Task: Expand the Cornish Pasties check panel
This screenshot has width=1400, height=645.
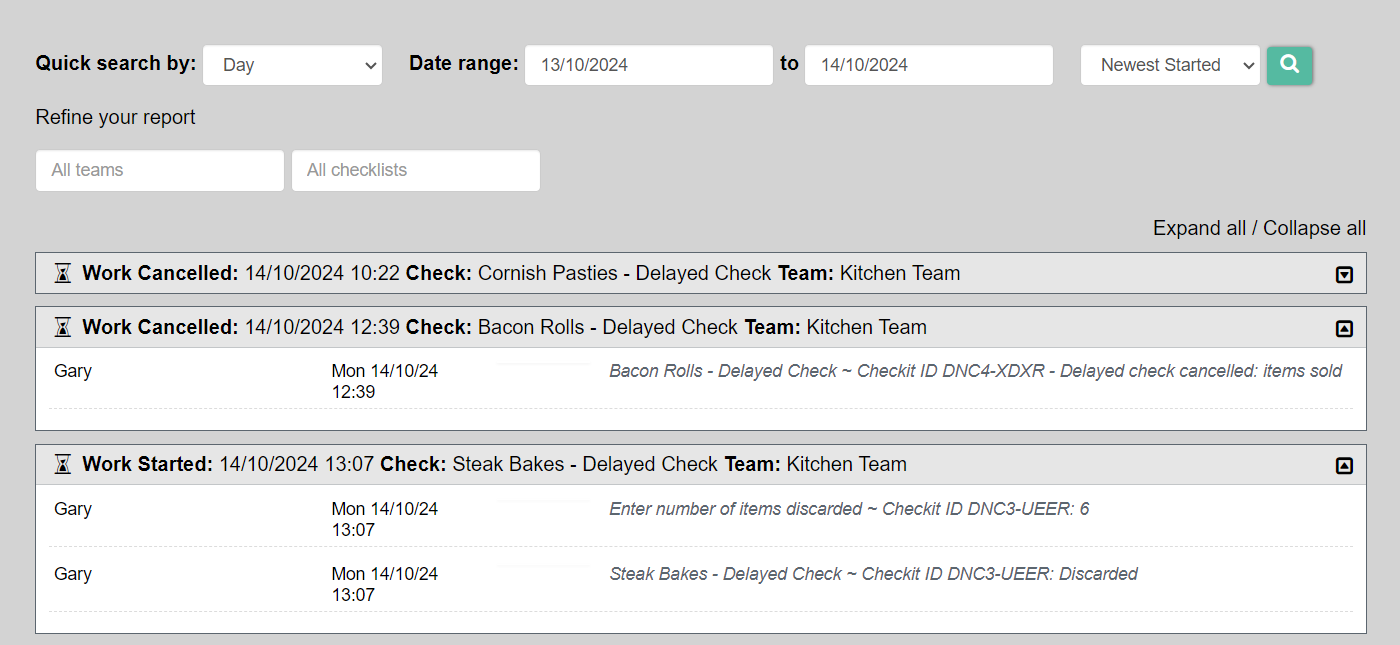Action: (x=1344, y=275)
